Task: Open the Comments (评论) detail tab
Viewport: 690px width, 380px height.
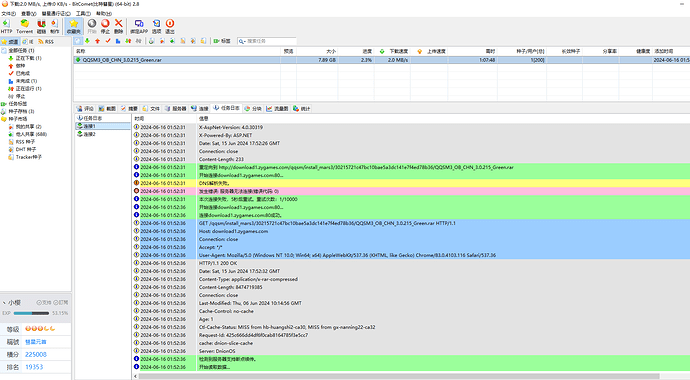Action: 85,108
